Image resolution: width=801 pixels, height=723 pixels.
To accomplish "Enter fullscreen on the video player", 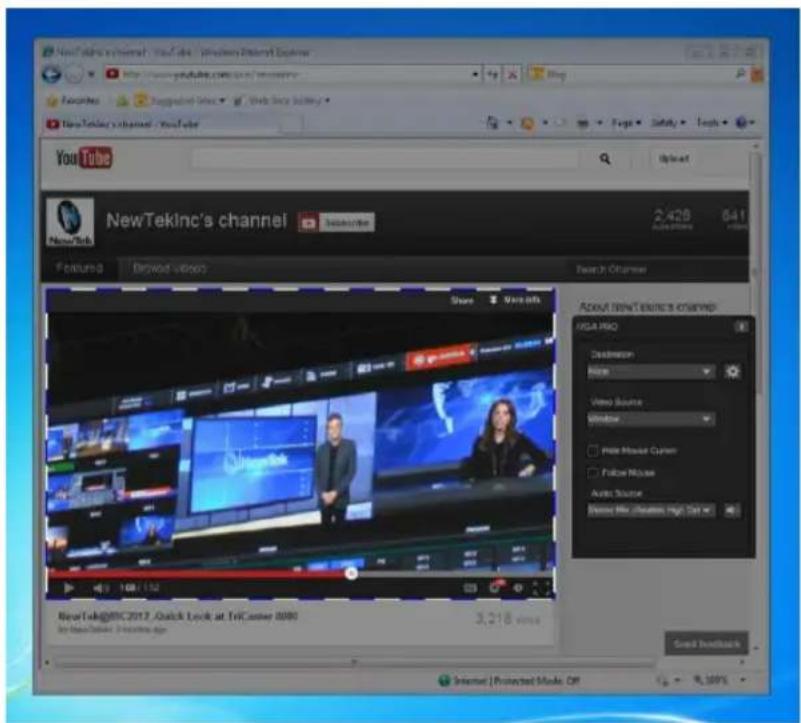I will coord(543,588).
